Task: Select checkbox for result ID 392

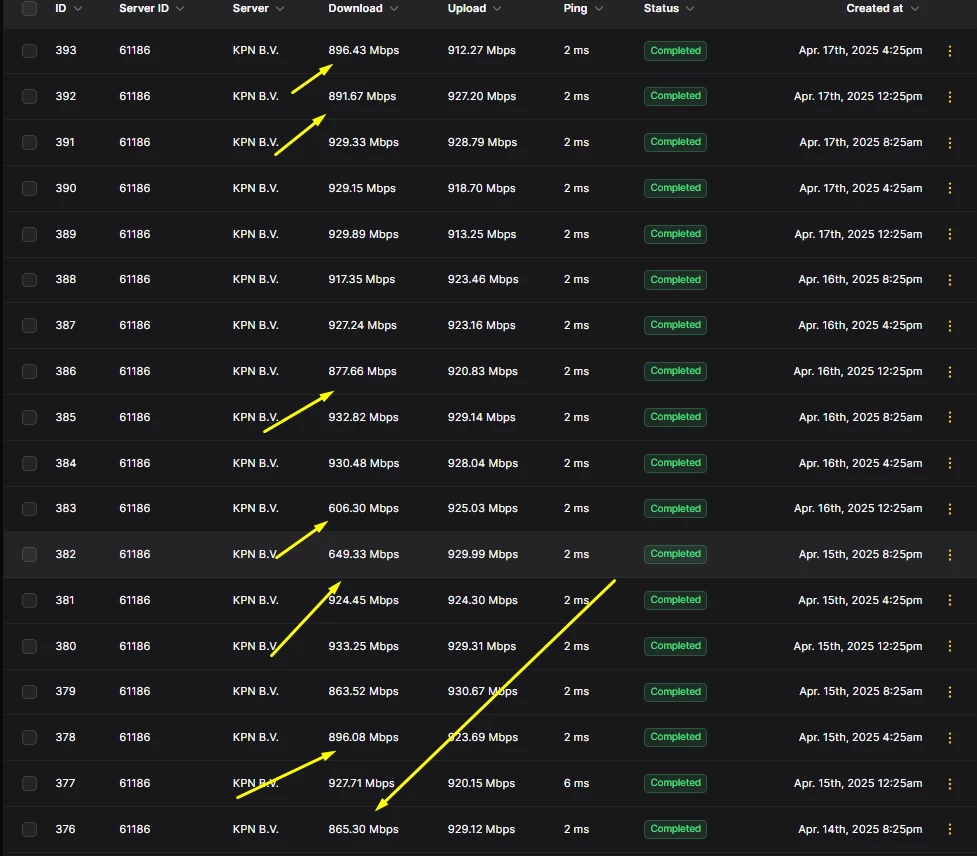Action: [29, 96]
